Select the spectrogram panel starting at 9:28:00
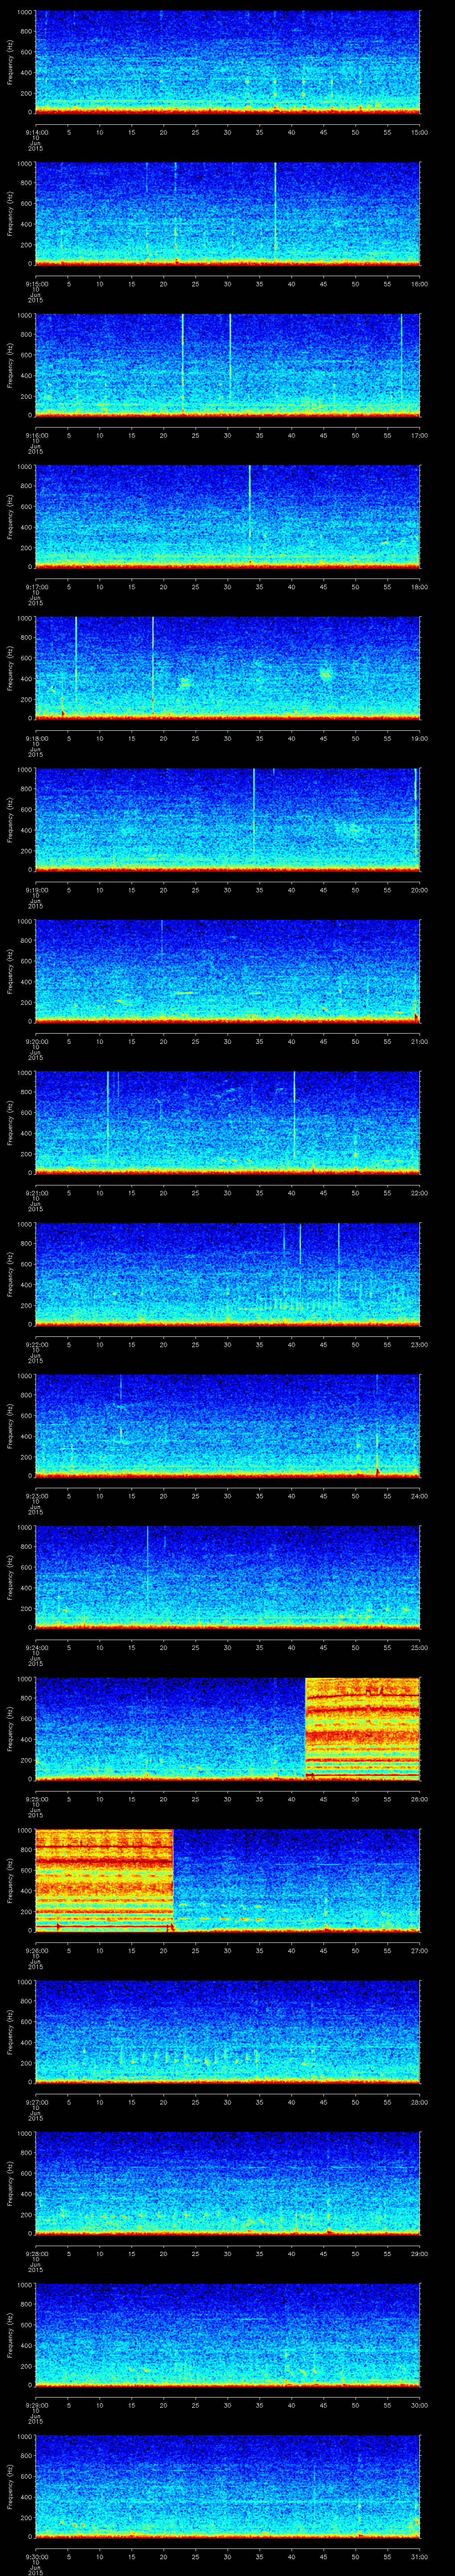The height and width of the screenshot is (2576, 455). [x=228, y=2183]
